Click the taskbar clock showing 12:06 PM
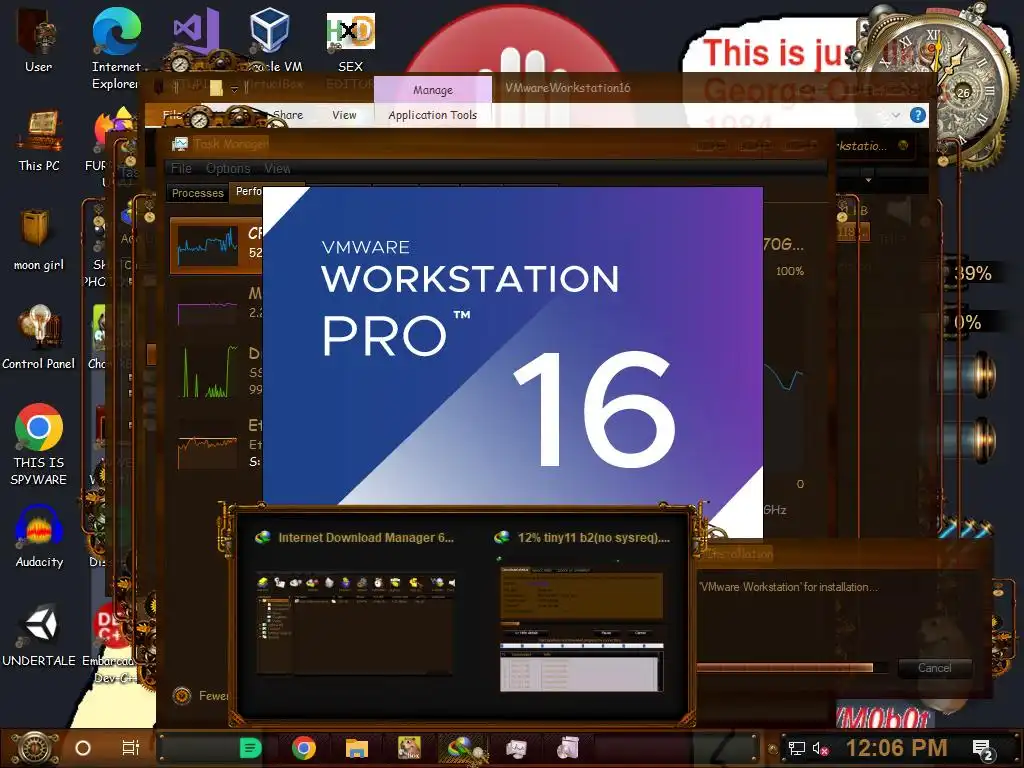Viewport: 1024px width, 768px height. tap(896, 748)
